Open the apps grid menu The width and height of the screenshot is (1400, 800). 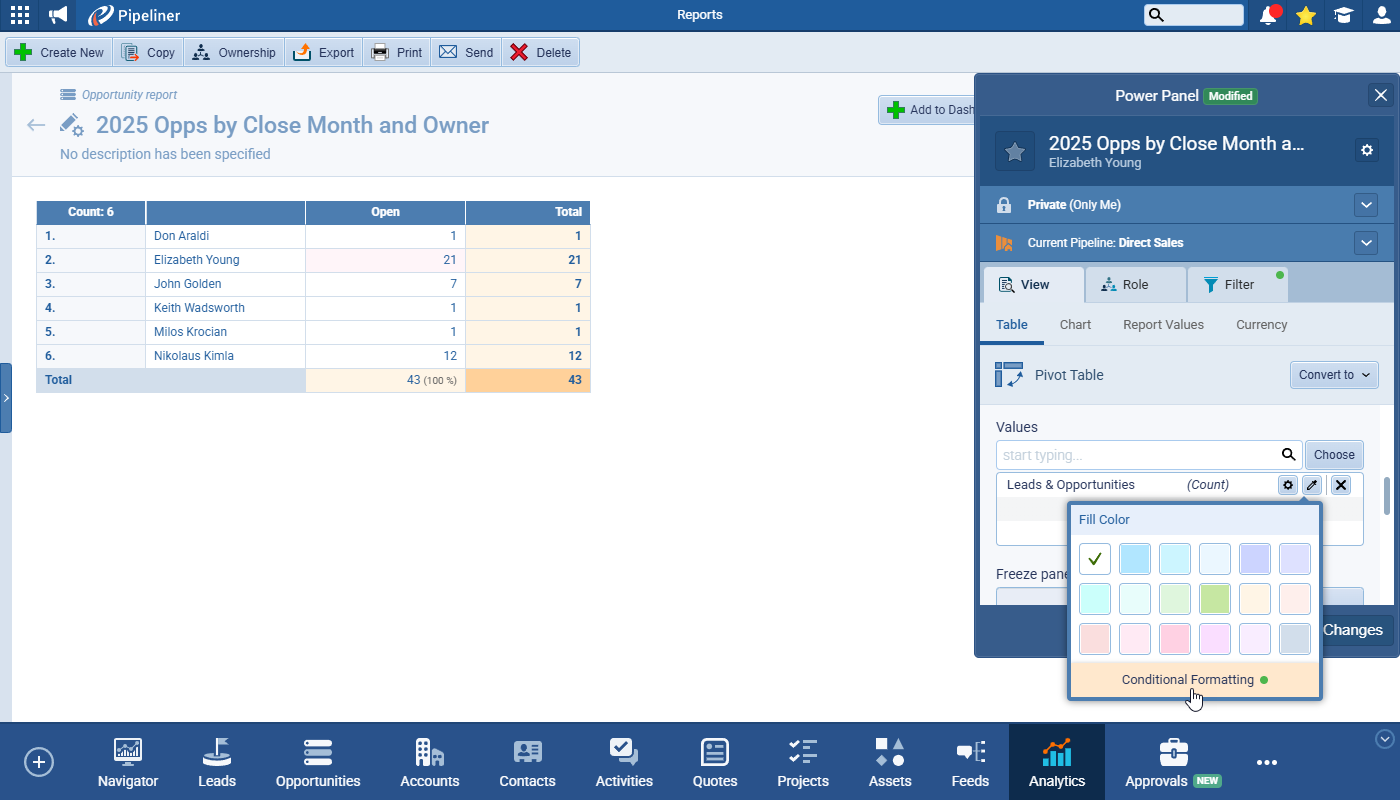coord(19,15)
